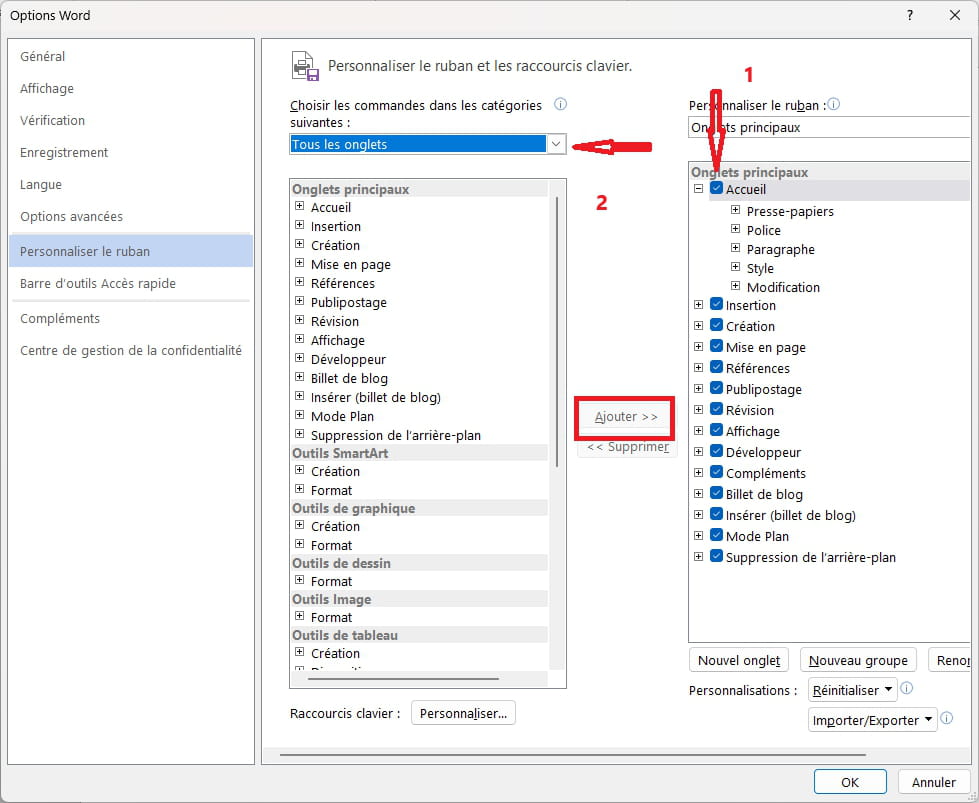The width and height of the screenshot is (979, 803).
Task: Select Format under Outils de dessin
Action: (331, 581)
